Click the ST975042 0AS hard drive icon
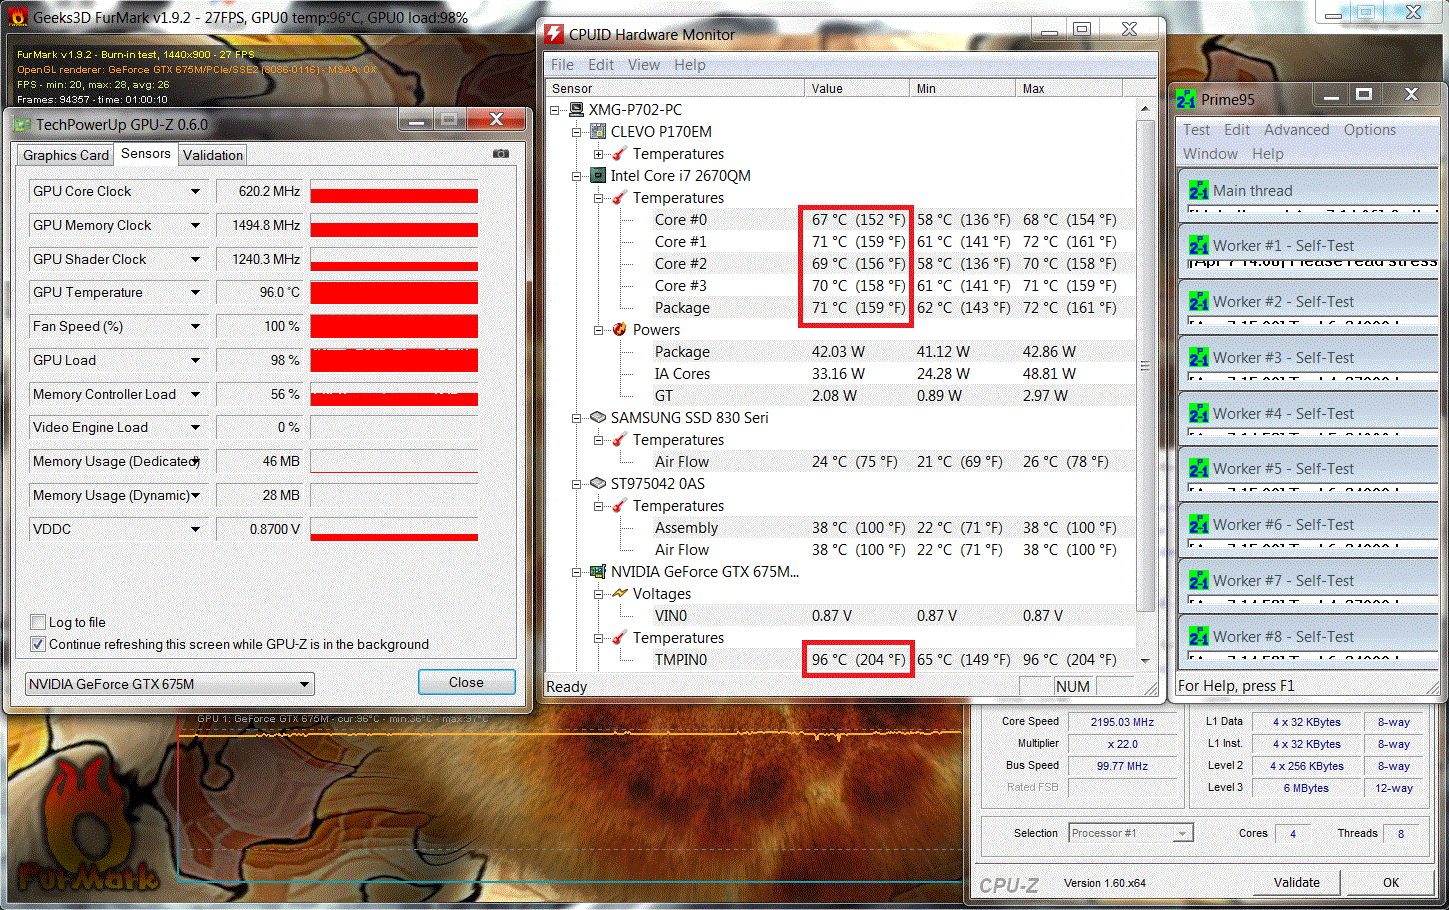Image resolution: width=1449 pixels, height=910 pixels. click(598, 484)
